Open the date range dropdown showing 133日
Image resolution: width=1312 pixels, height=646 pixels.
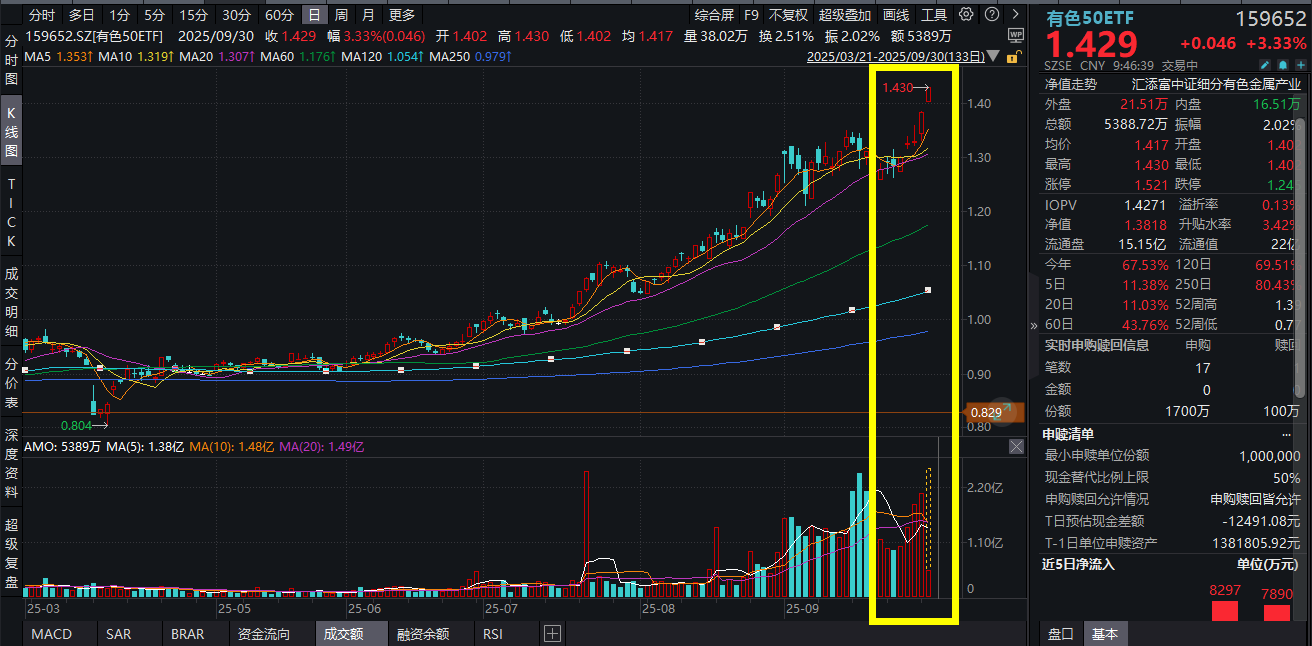pos(991,56)
